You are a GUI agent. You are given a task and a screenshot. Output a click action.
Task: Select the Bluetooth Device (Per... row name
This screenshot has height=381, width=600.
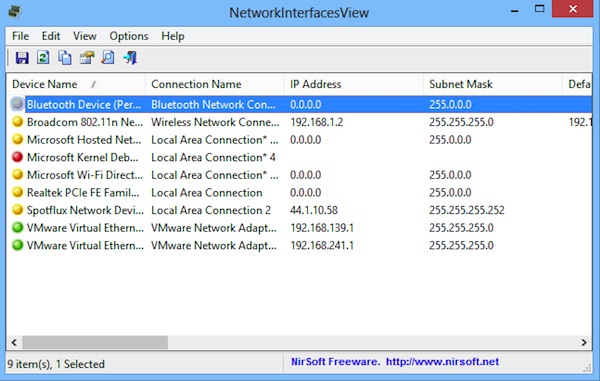(x=84, y=104)
